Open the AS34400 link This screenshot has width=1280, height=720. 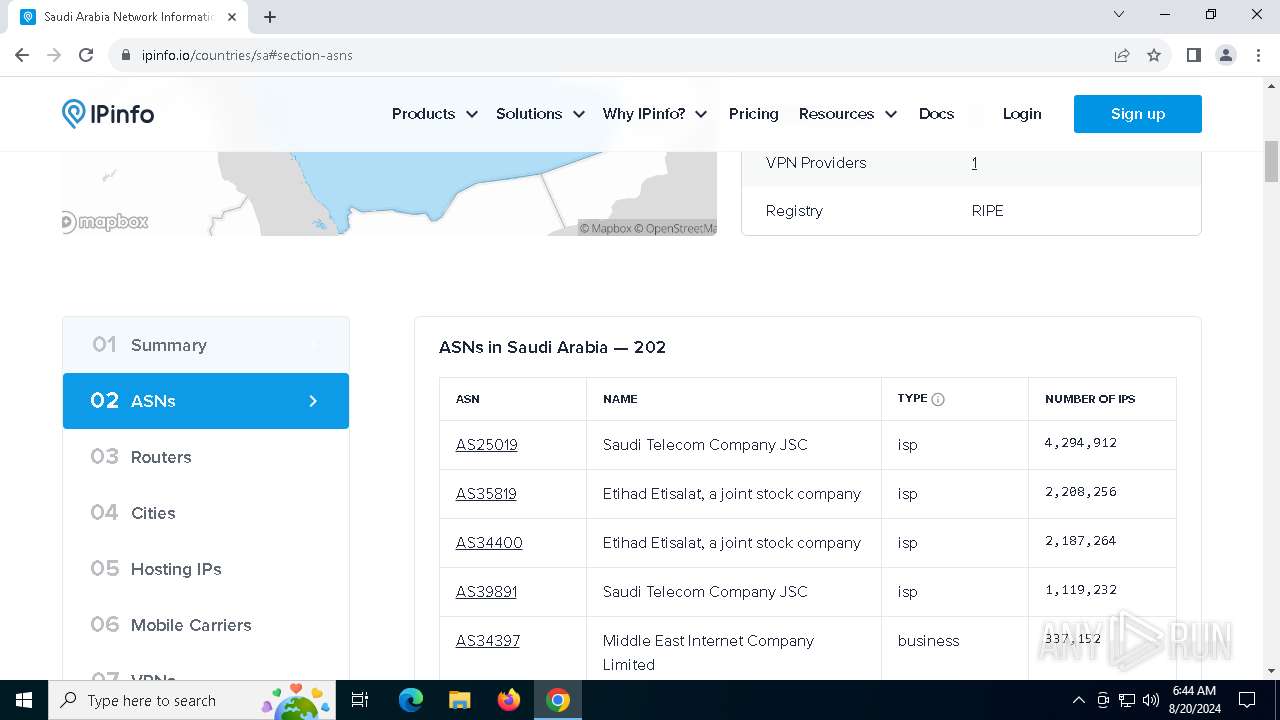pyautogui.click(x=489, y=543)
